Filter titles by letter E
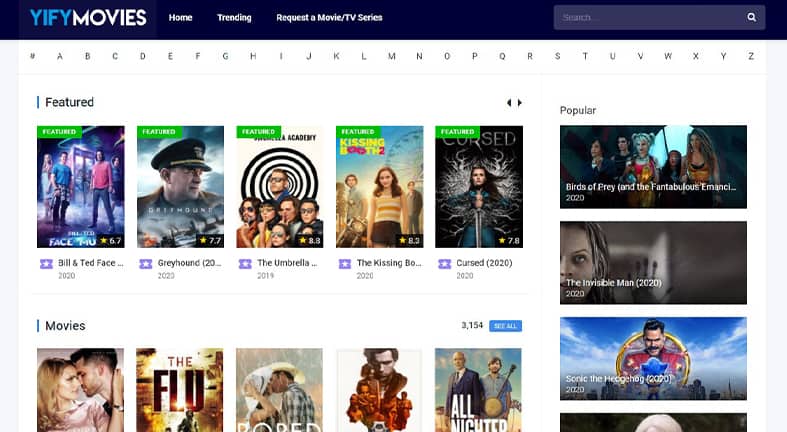 [170, 56]
